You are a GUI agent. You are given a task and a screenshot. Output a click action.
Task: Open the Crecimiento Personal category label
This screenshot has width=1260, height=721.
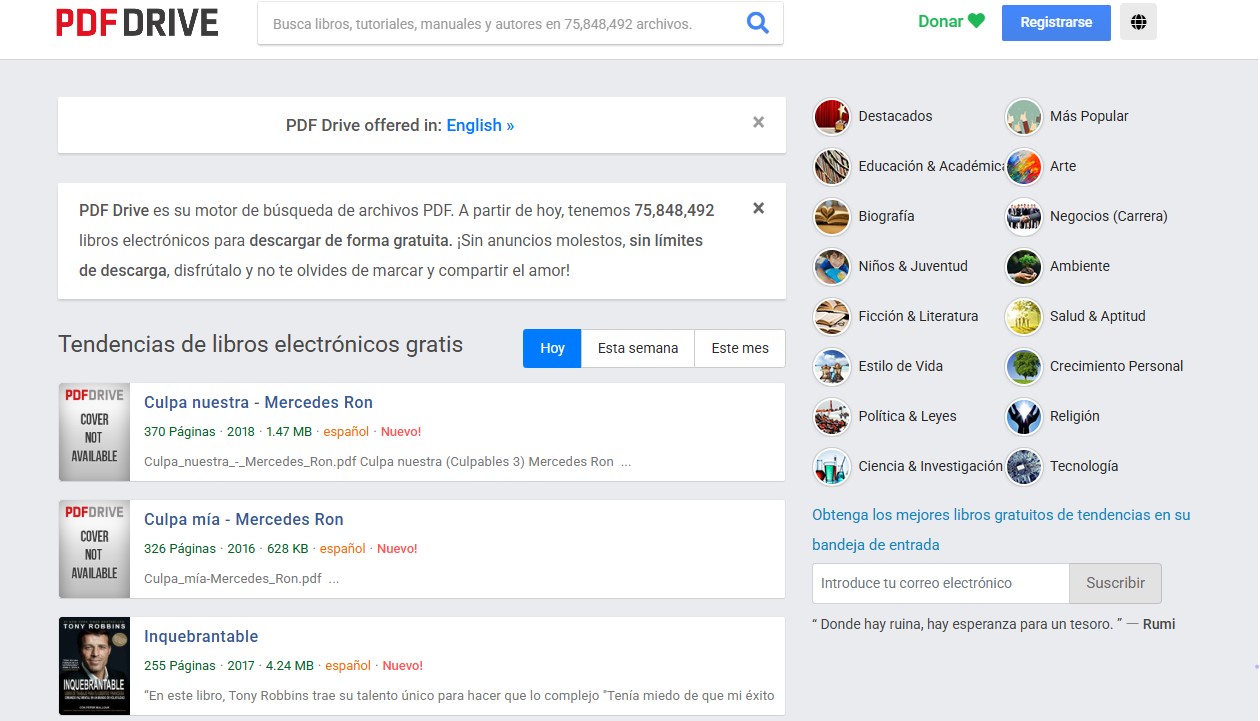(1117, 366)
